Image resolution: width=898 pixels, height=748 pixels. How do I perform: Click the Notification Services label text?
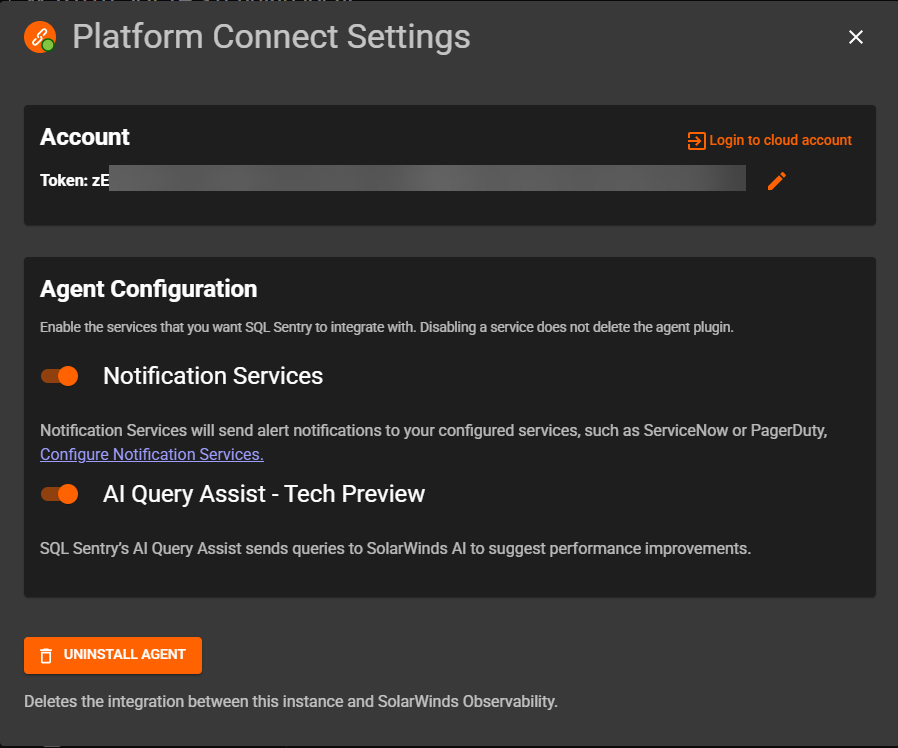[x=213, y=376]
